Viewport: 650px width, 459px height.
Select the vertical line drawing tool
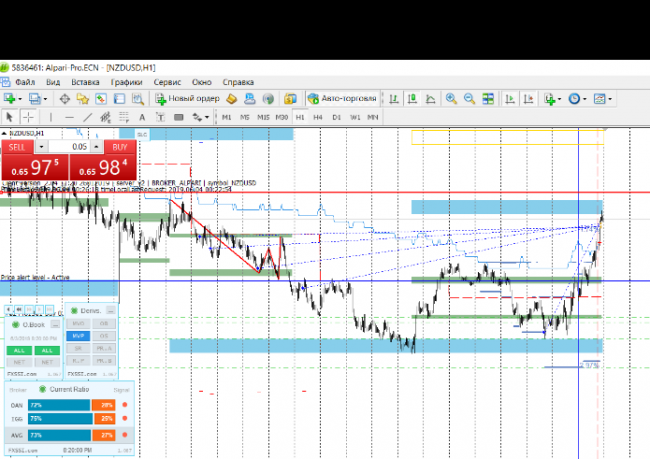pos(51,117)
